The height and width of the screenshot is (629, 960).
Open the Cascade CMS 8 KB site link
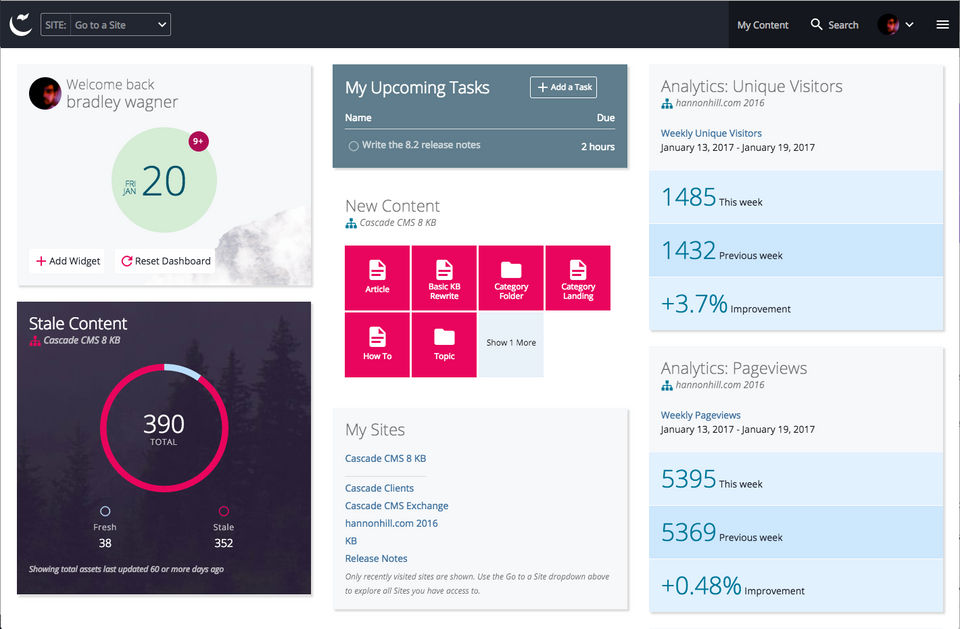[385, 458]
